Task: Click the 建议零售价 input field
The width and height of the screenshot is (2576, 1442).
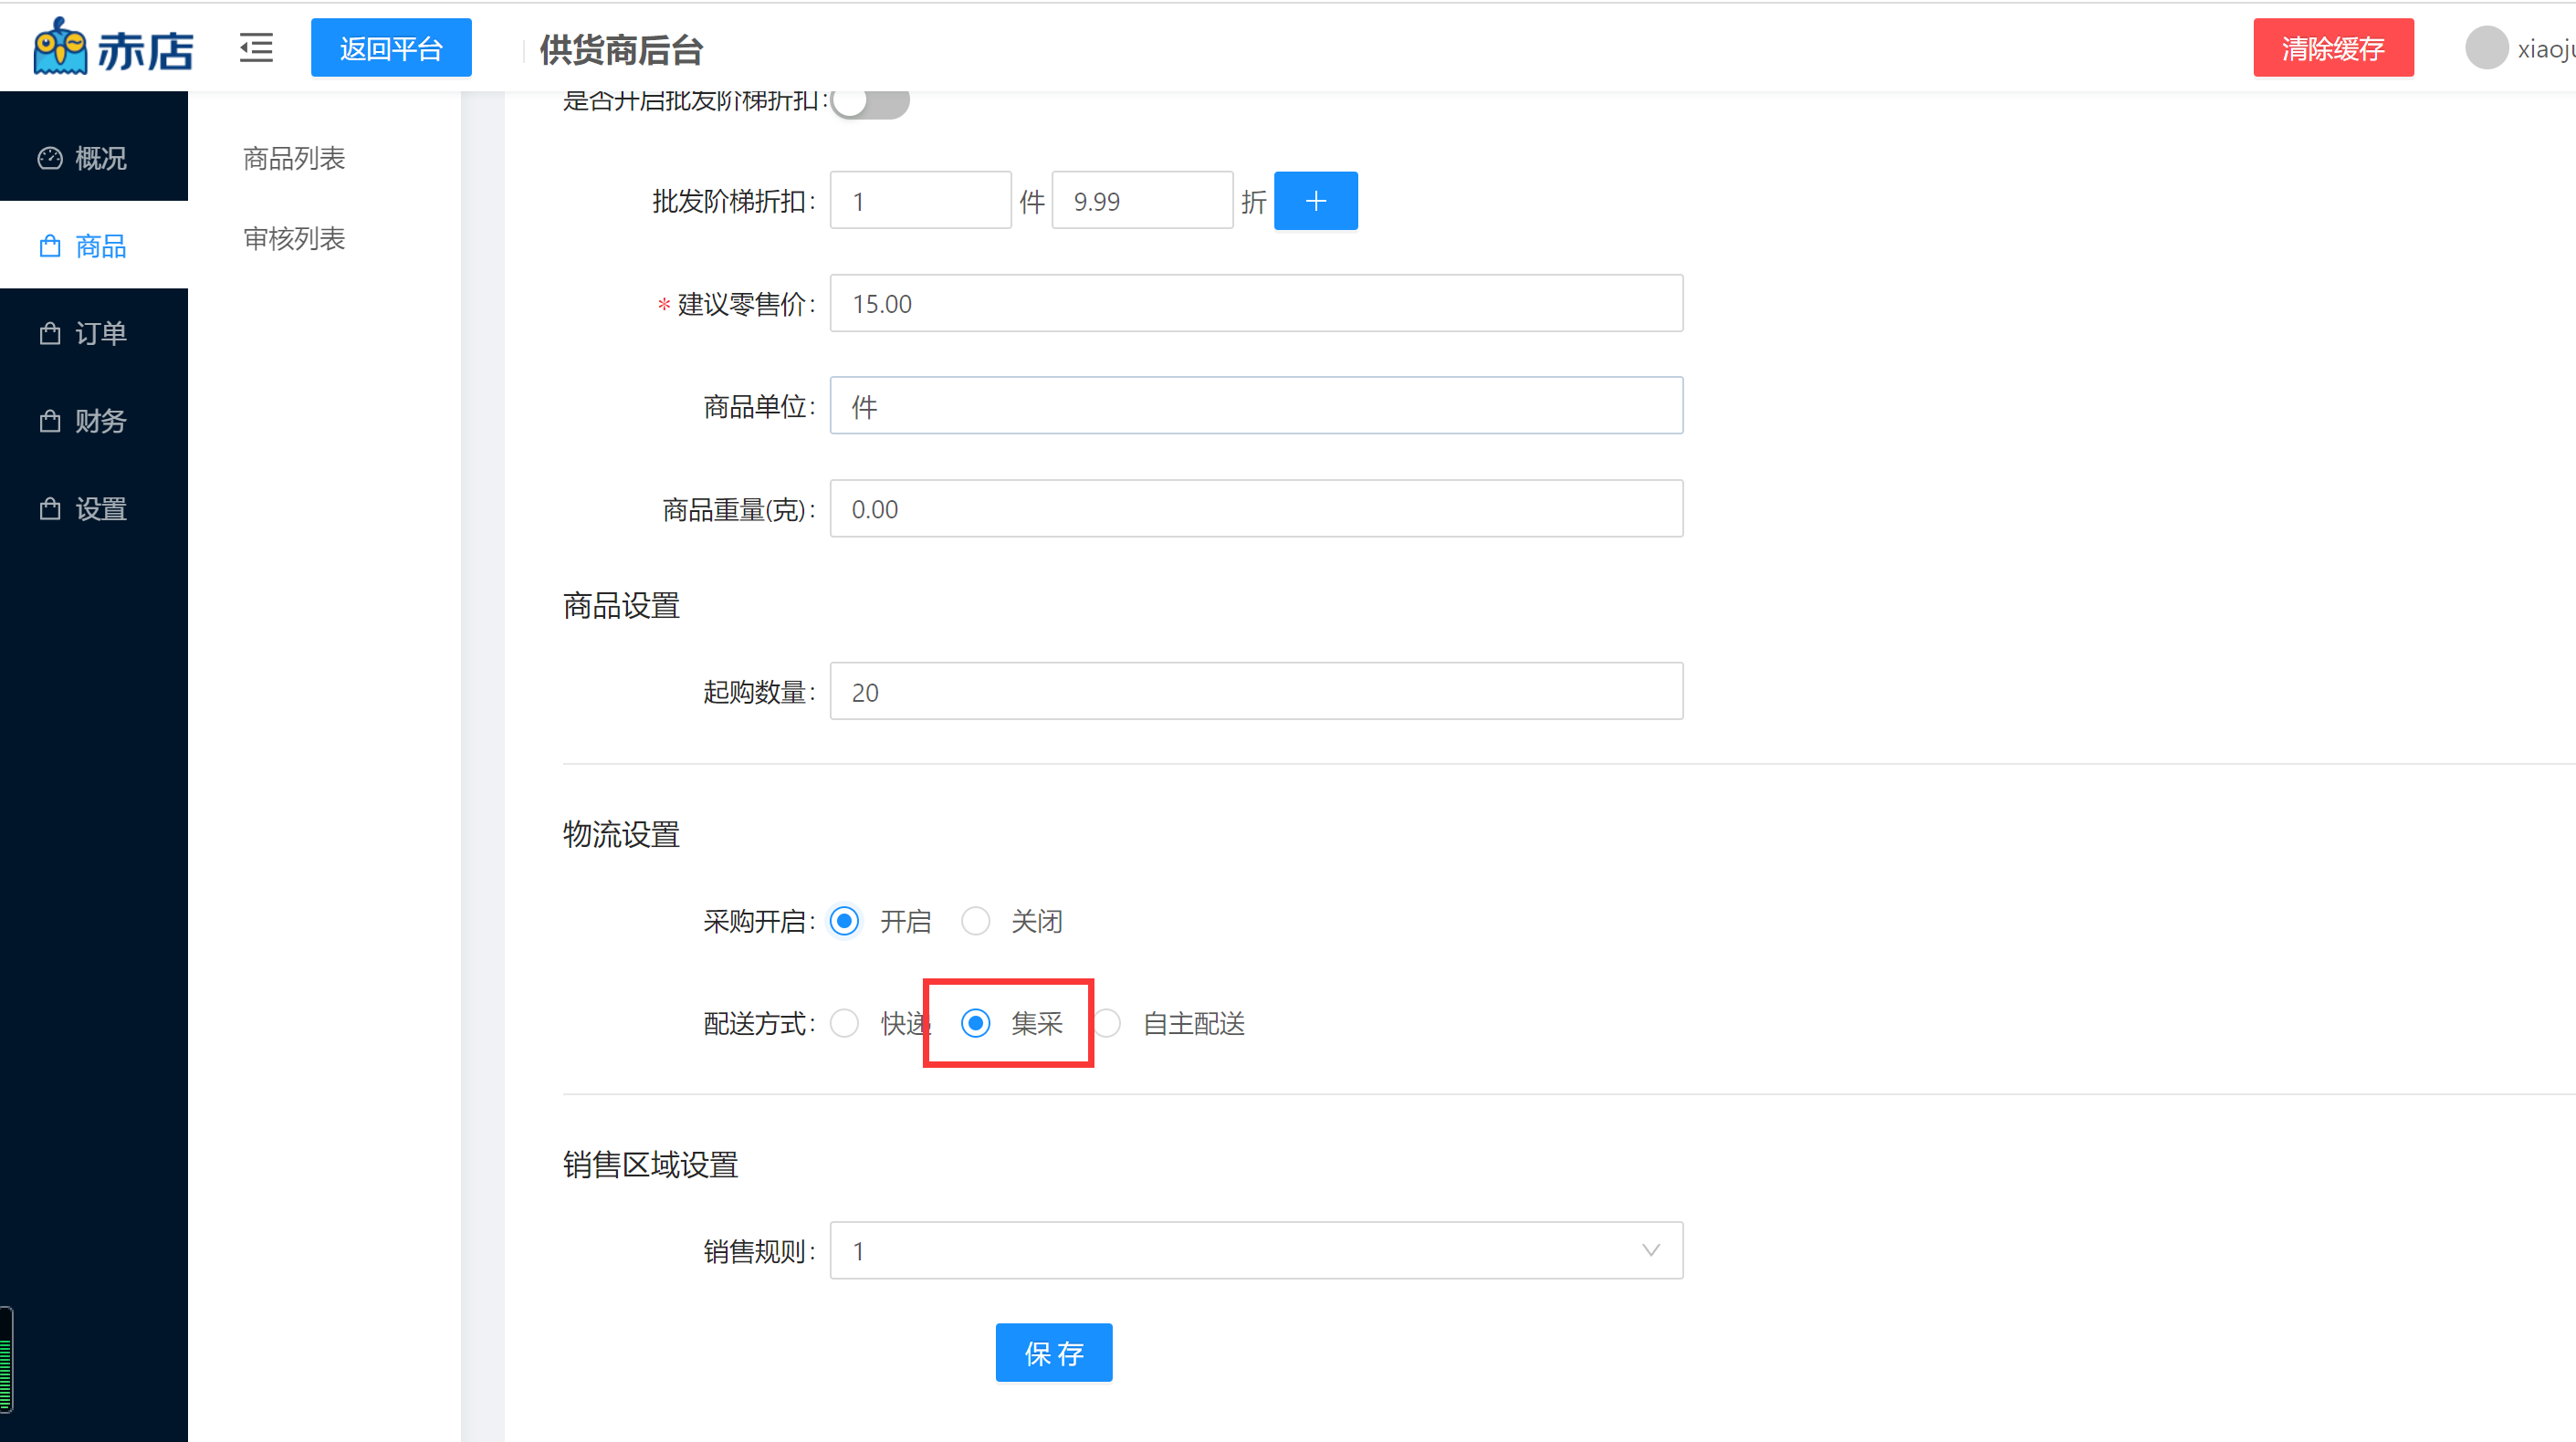Action: [1256, 303]
